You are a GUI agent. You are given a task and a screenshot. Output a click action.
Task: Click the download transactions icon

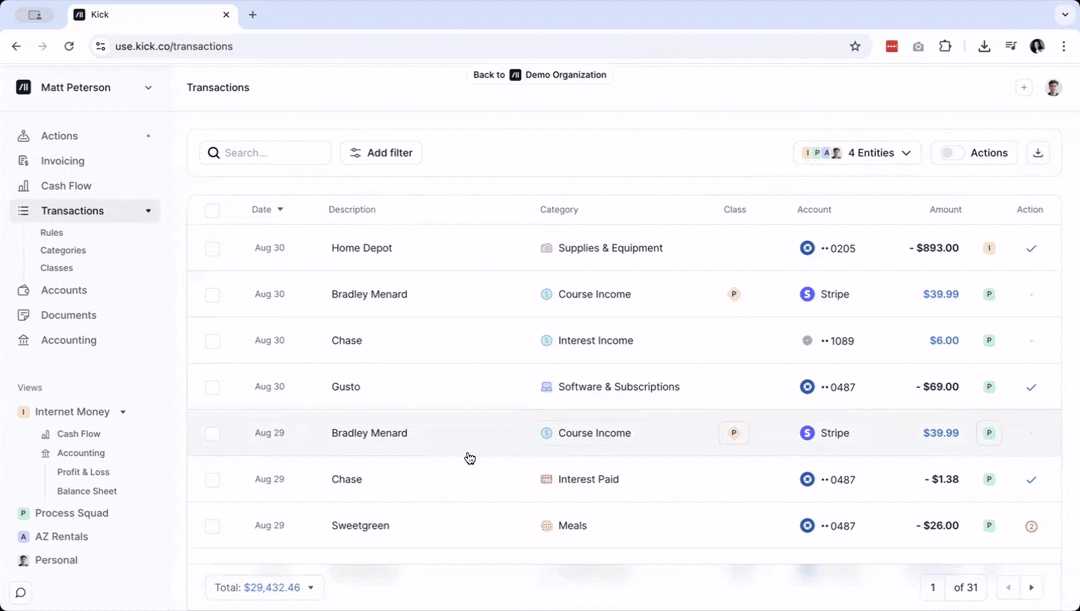1038,153
